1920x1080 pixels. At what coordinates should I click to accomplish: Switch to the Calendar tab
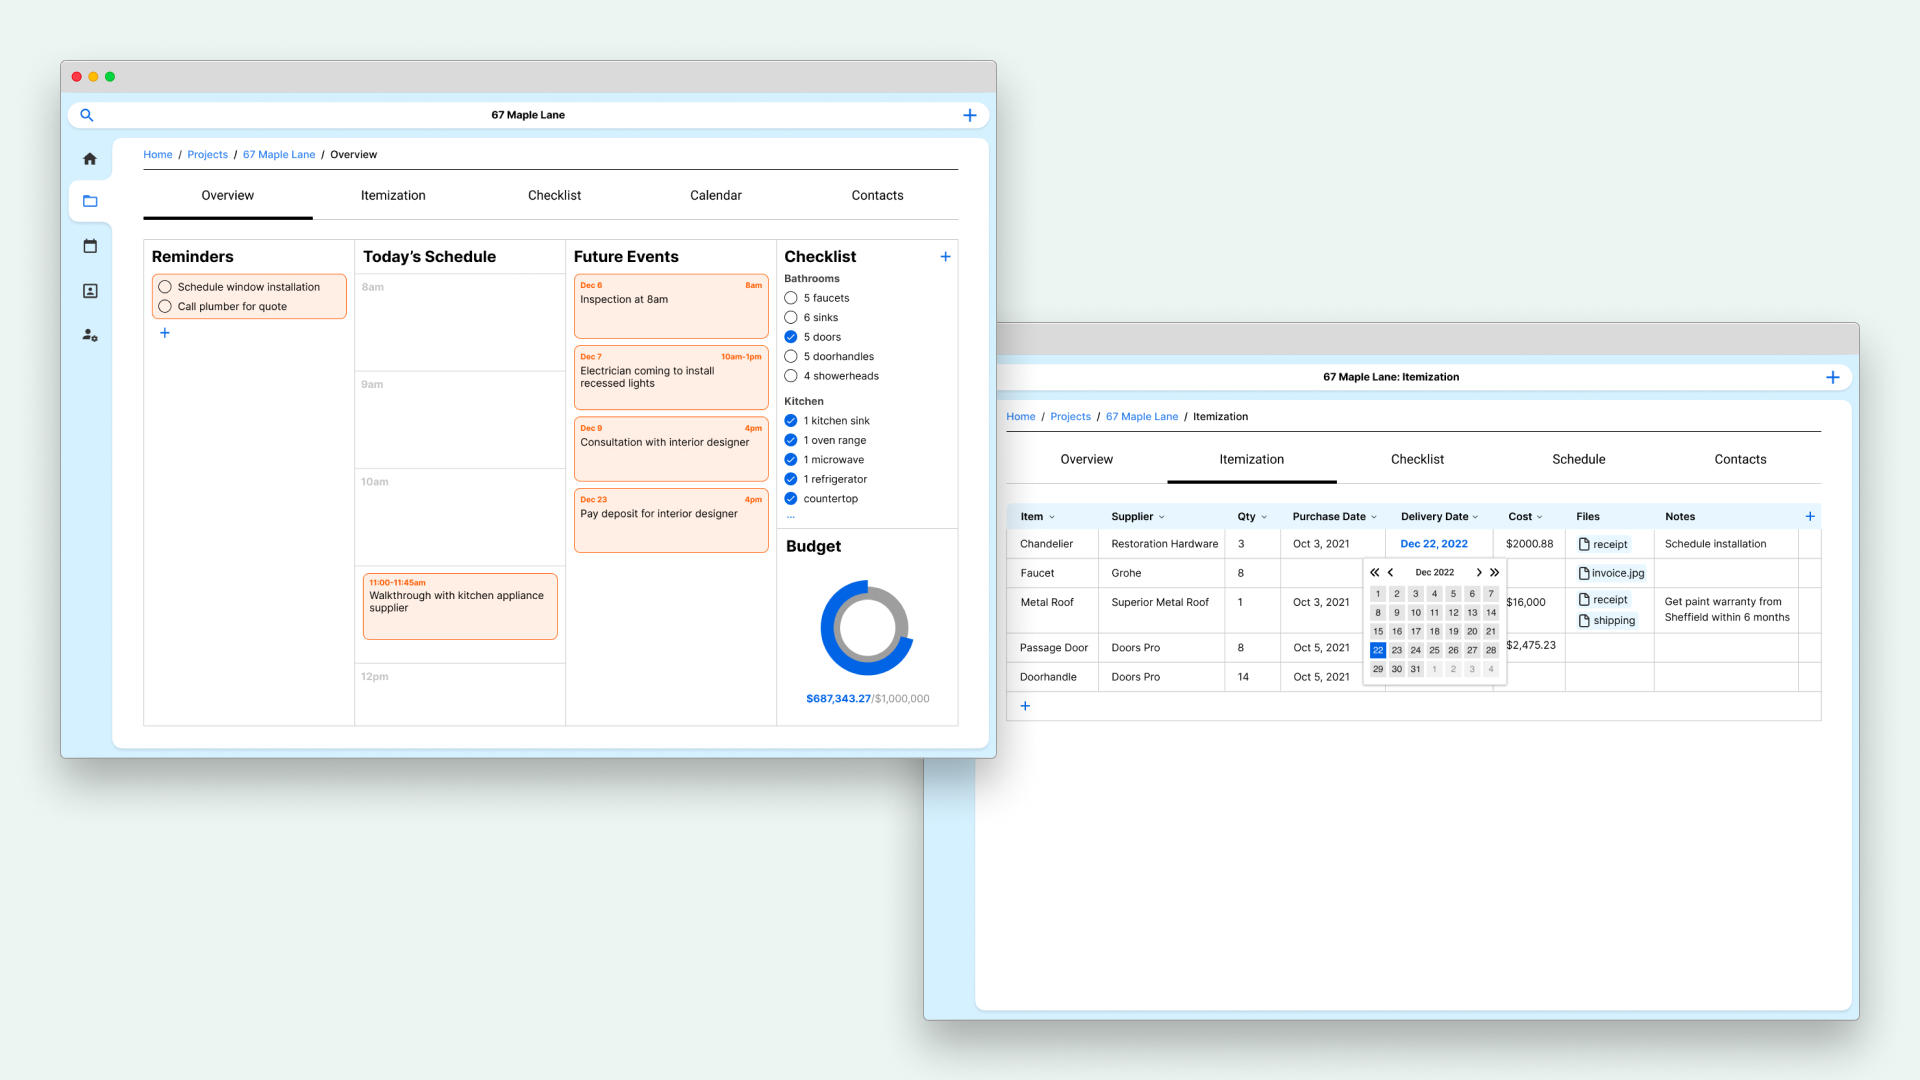(x=715, y=196)
